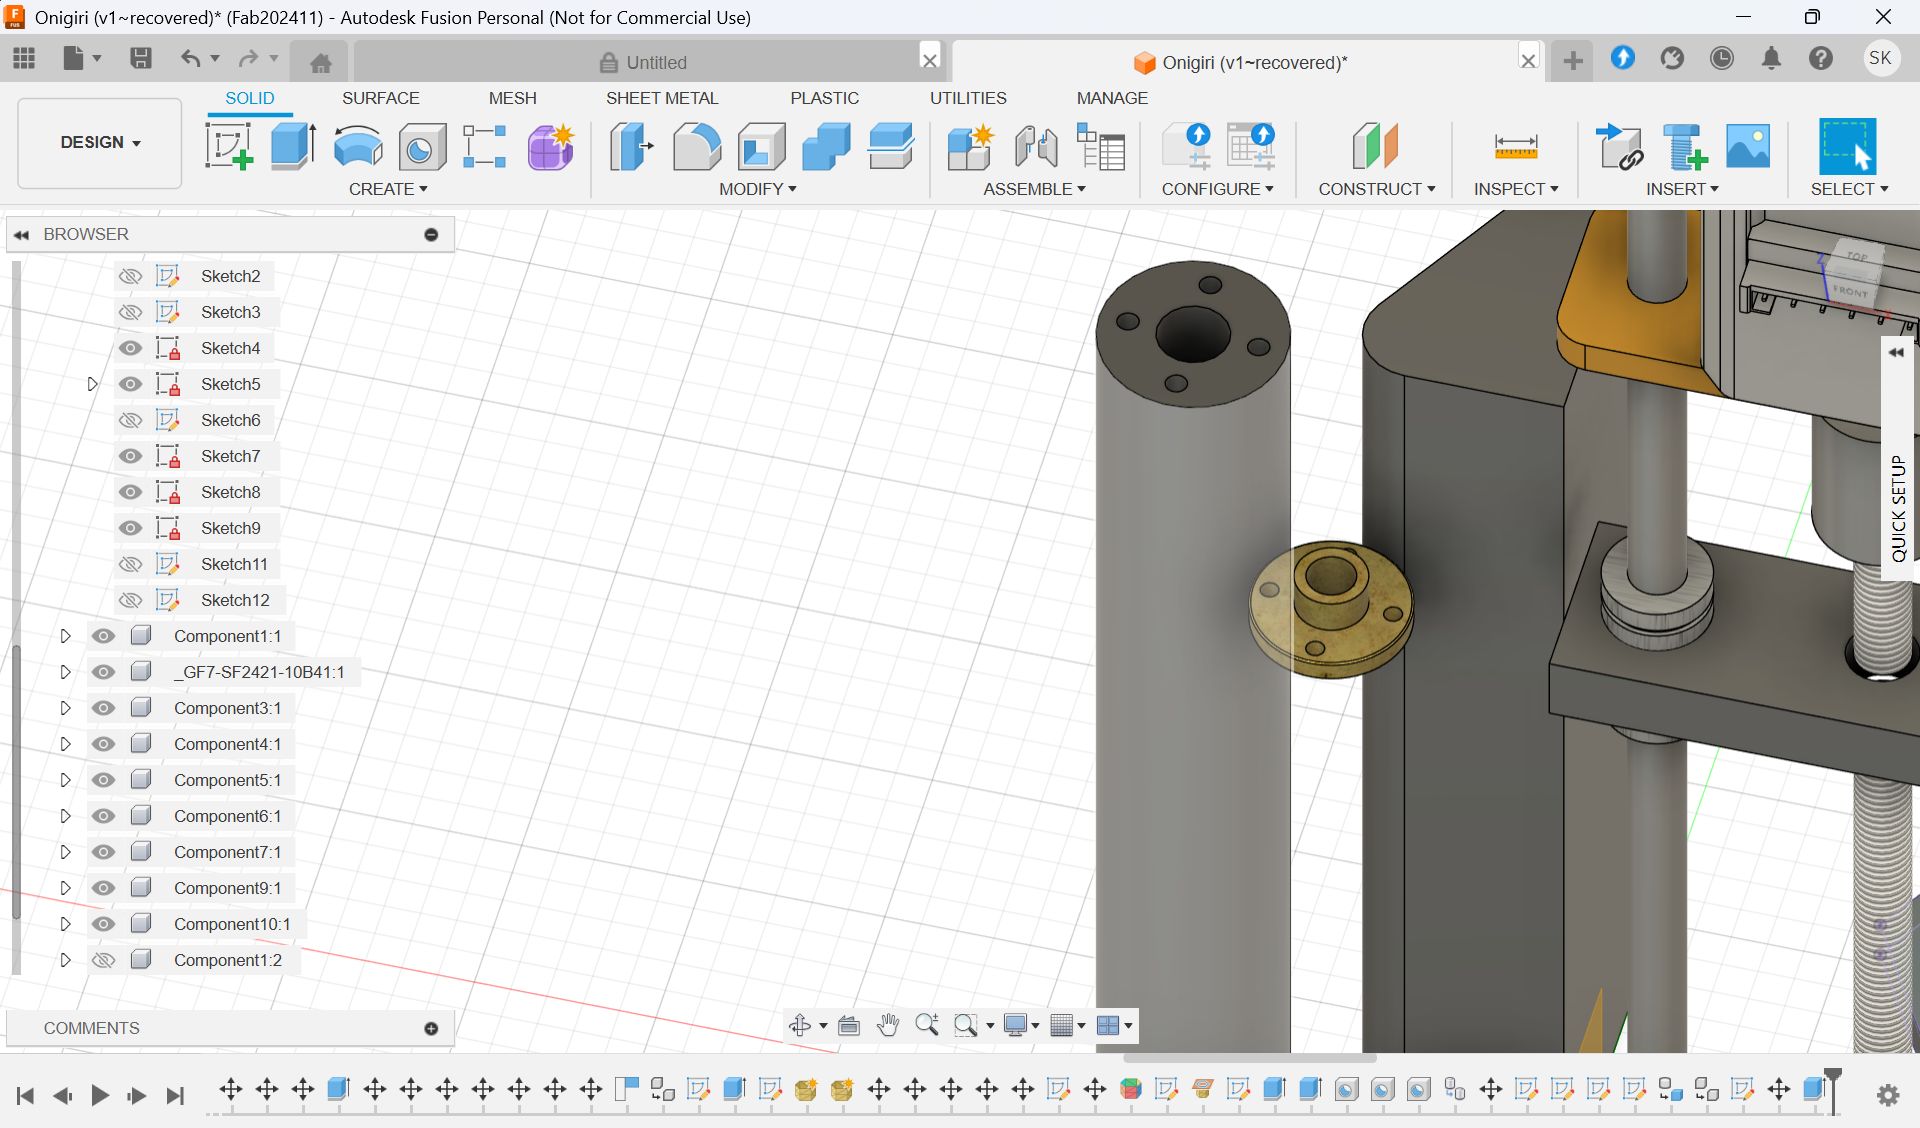The image size is (1920, 1128).
Task: Play the timeline
Action: [x=100, y=1095]
